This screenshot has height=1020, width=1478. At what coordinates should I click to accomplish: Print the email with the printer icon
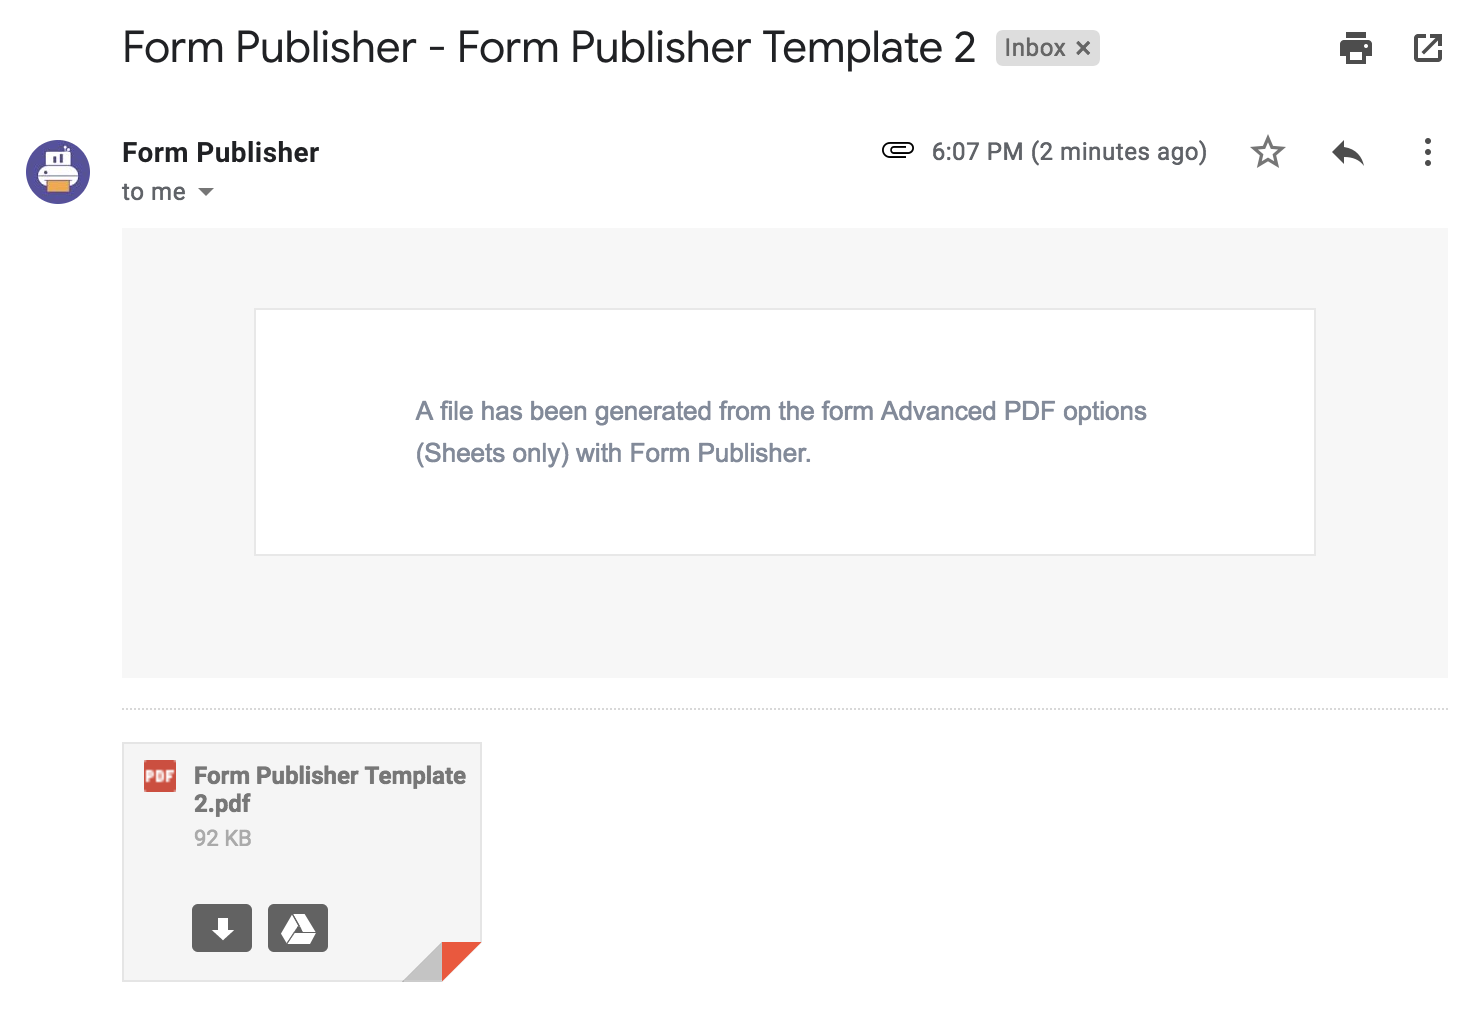(x=1355, y=47)
